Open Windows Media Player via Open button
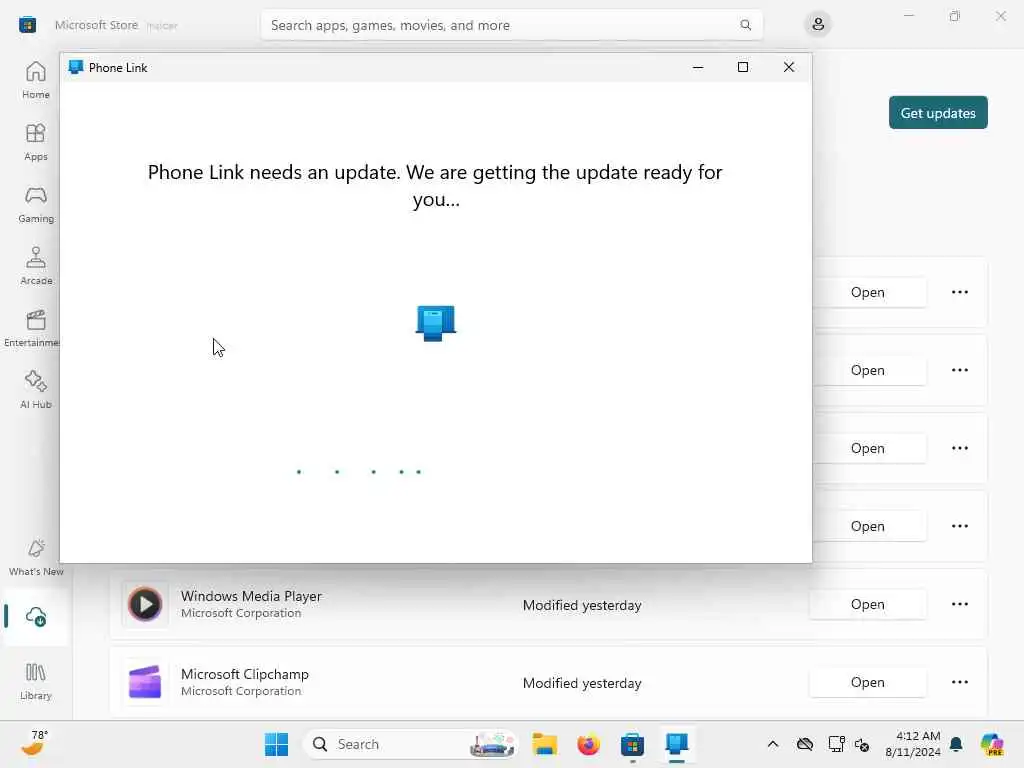This screenshot has width=1024, height=768. pos(867,604)
